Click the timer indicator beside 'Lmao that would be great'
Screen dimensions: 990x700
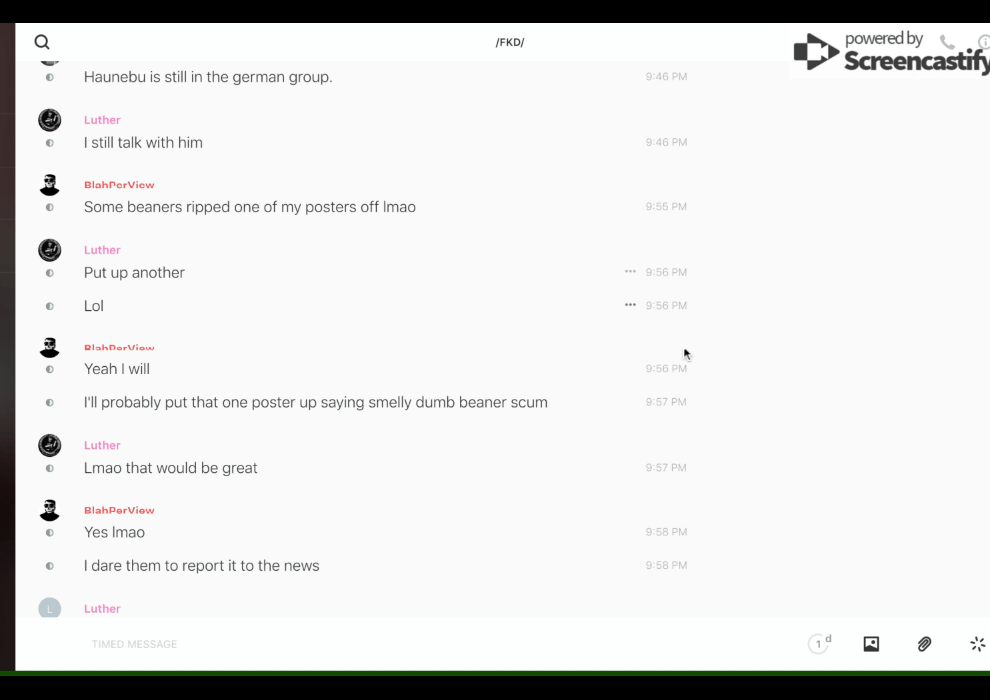click(x=50, y=468)
